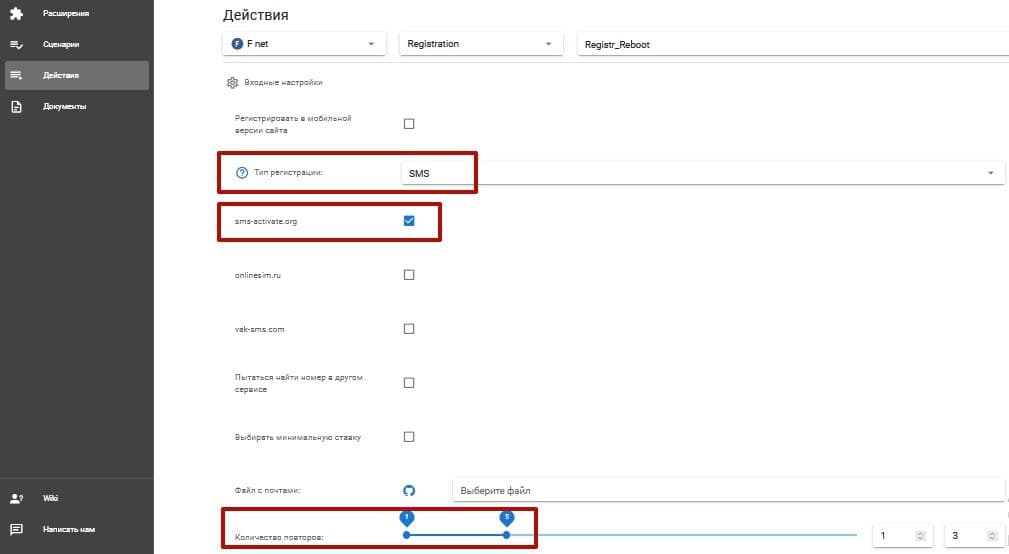Click the right slider handle for Количество повторов

(x=507, y=535)
